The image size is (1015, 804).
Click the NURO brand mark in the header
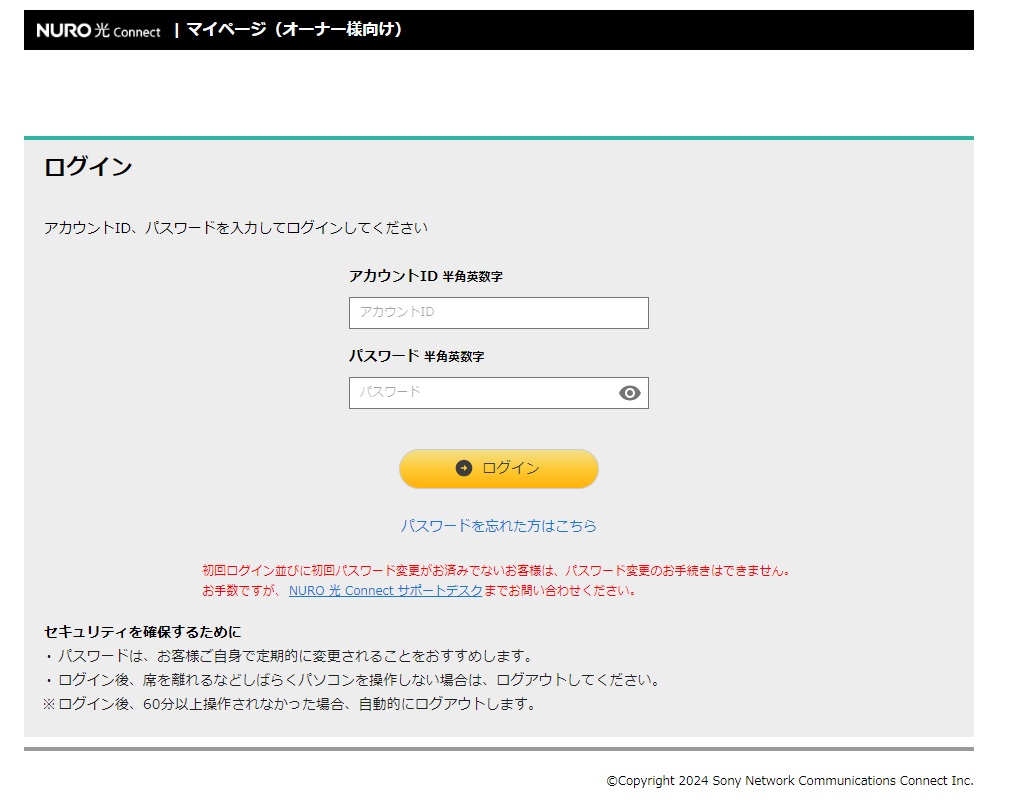pyautogui.click(x=97, y=30)
